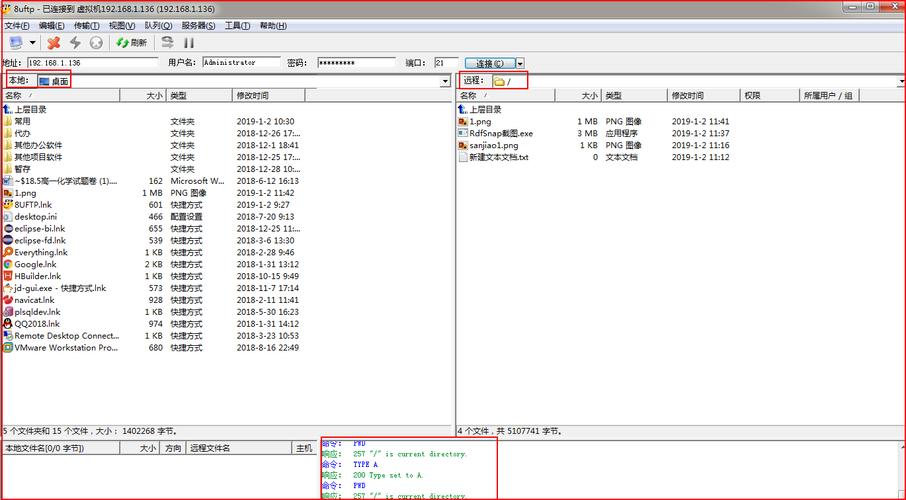Click the lightning bolt reconnect icon
906x500 pixels.
click(x=75, y=43)
